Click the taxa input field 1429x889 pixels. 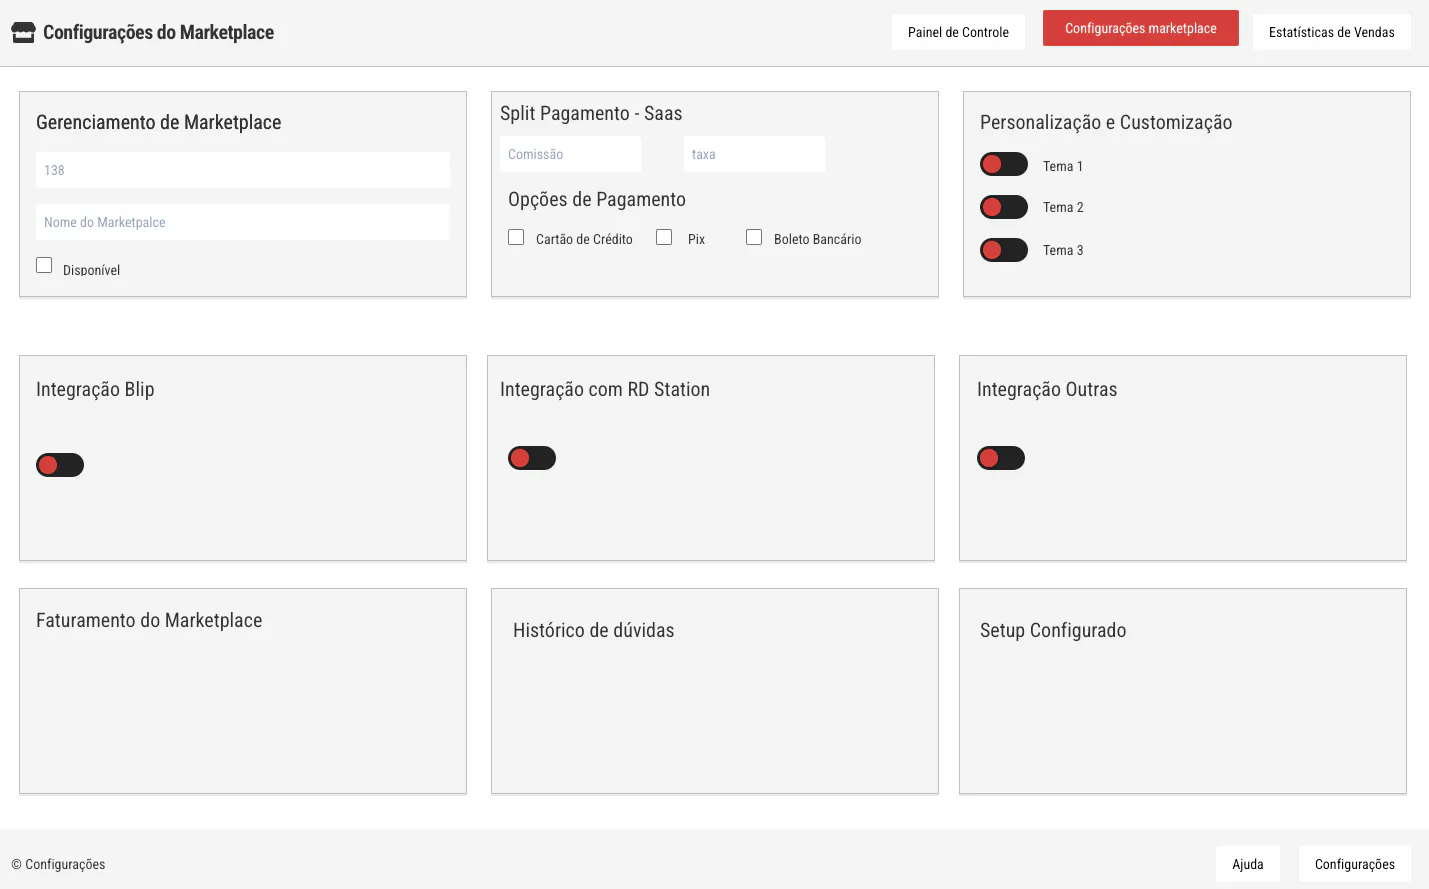coord(754,154)
